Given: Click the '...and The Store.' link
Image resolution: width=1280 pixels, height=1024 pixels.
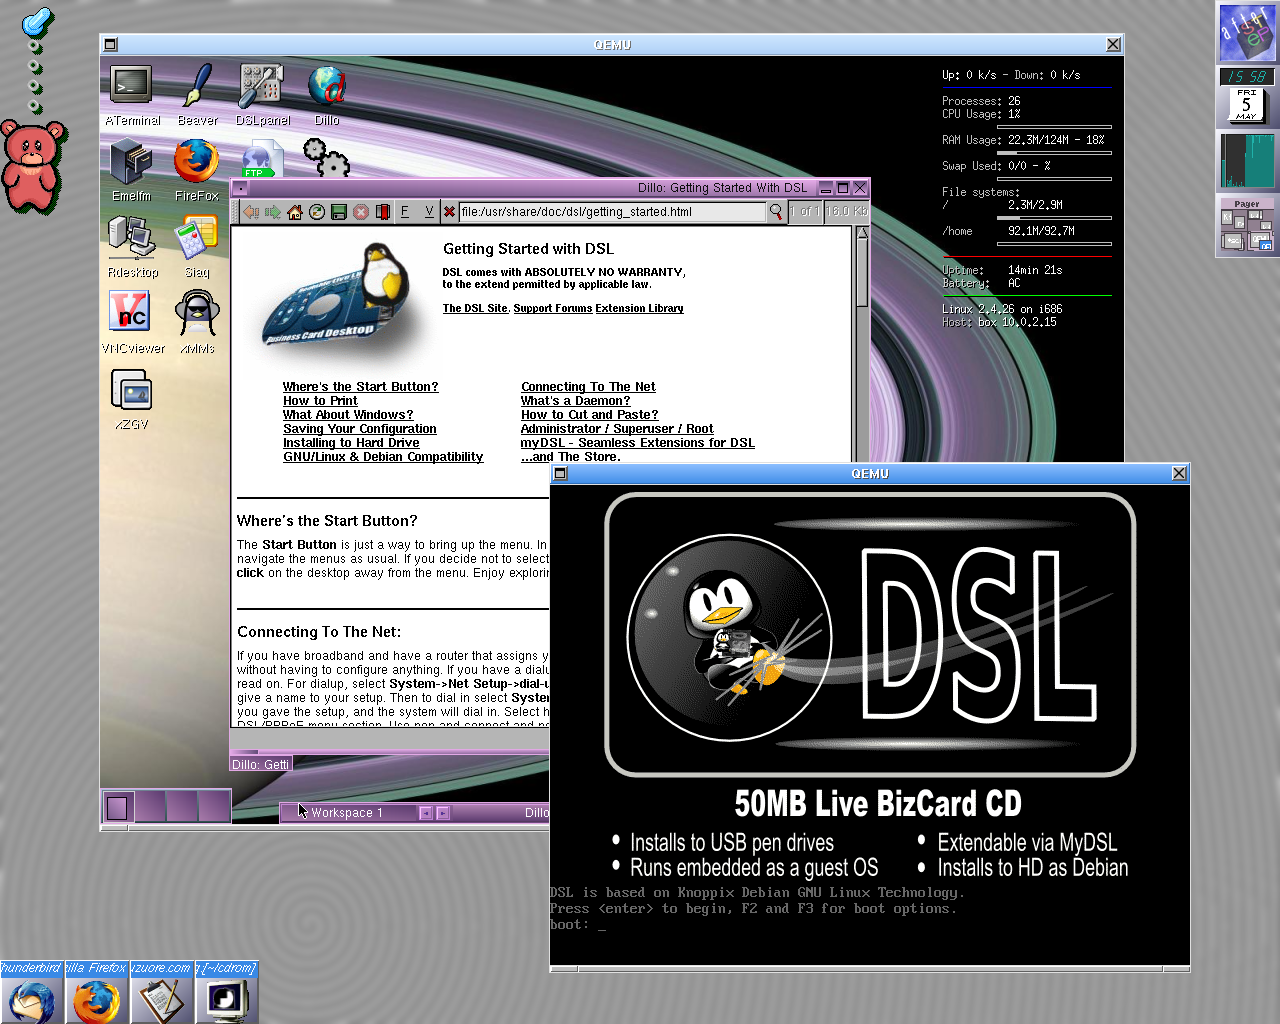Looking at the screenshot, I should 570,457.
